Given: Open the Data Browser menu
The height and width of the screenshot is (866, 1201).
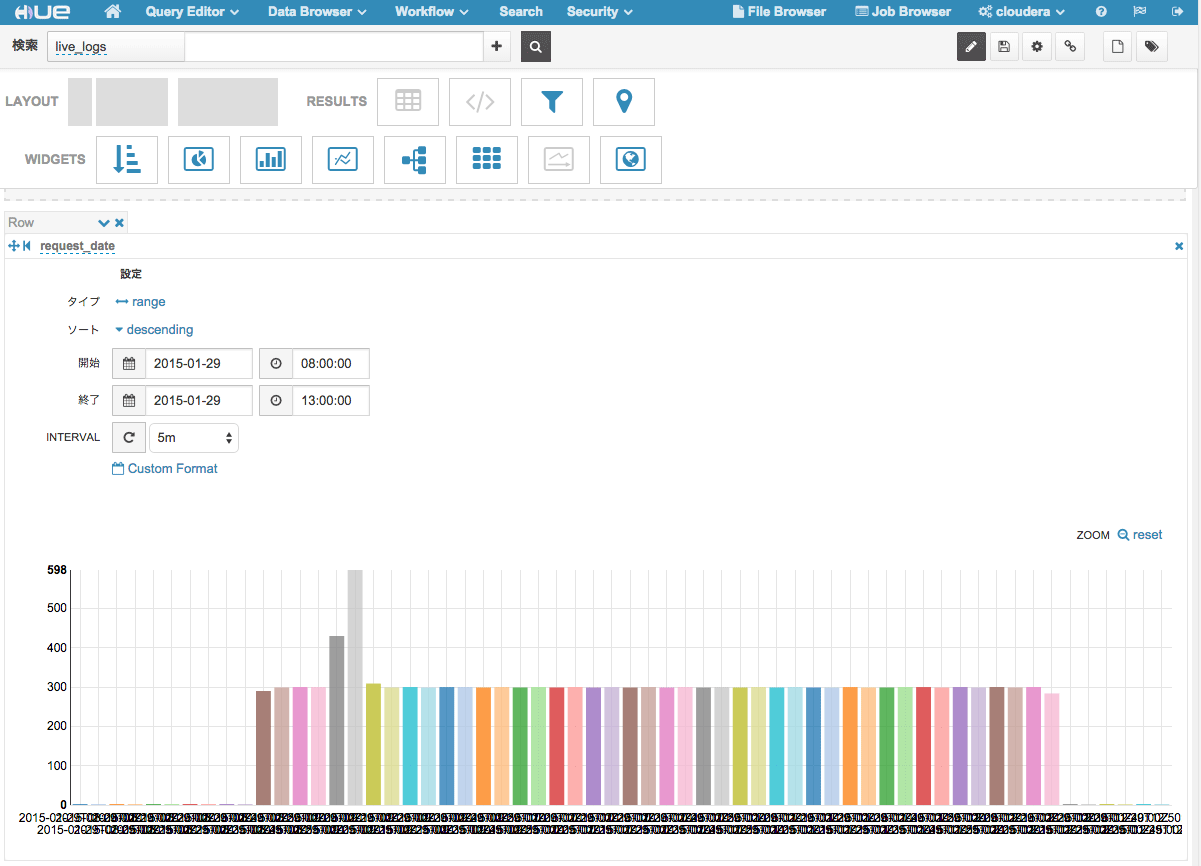Looking at the screenshot, I should pos(317,12).
